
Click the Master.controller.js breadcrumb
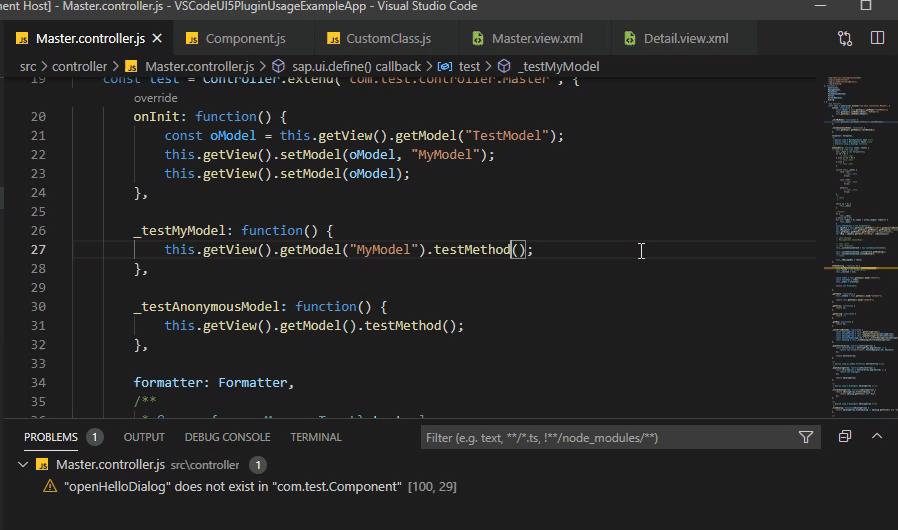coord(199,66)
